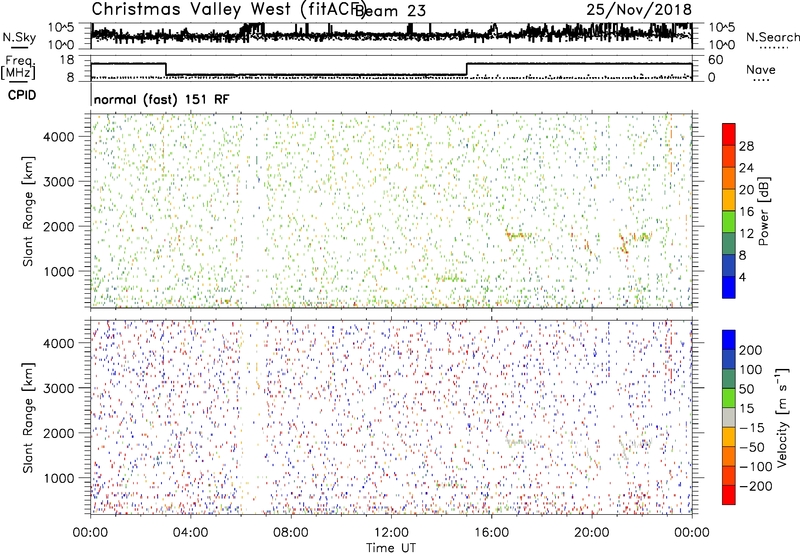Image resolution: width=800 pixels, height=554 pixels.
Task: Click '1000' tick on the velocity panel axis
Action: (x=58, y=478)
